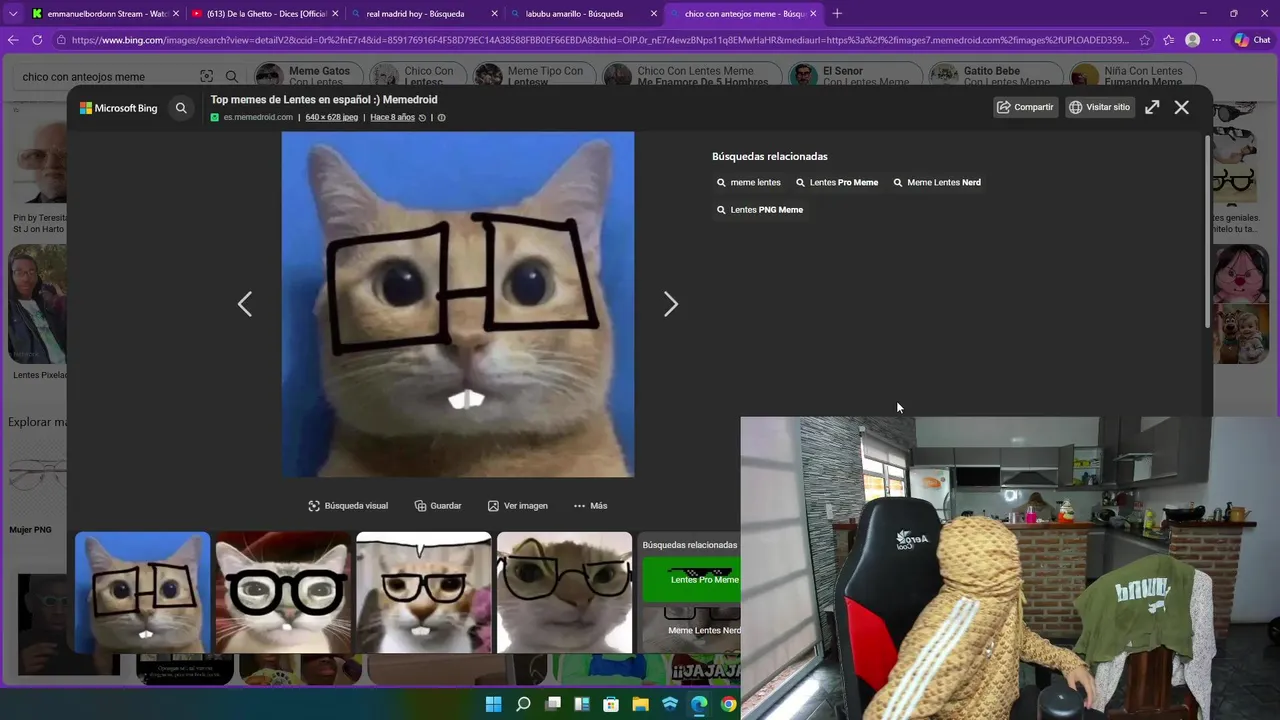Click the 640 × 628 jpeg link
This screenshot has height=720, width=1280.
pos(332,117)
